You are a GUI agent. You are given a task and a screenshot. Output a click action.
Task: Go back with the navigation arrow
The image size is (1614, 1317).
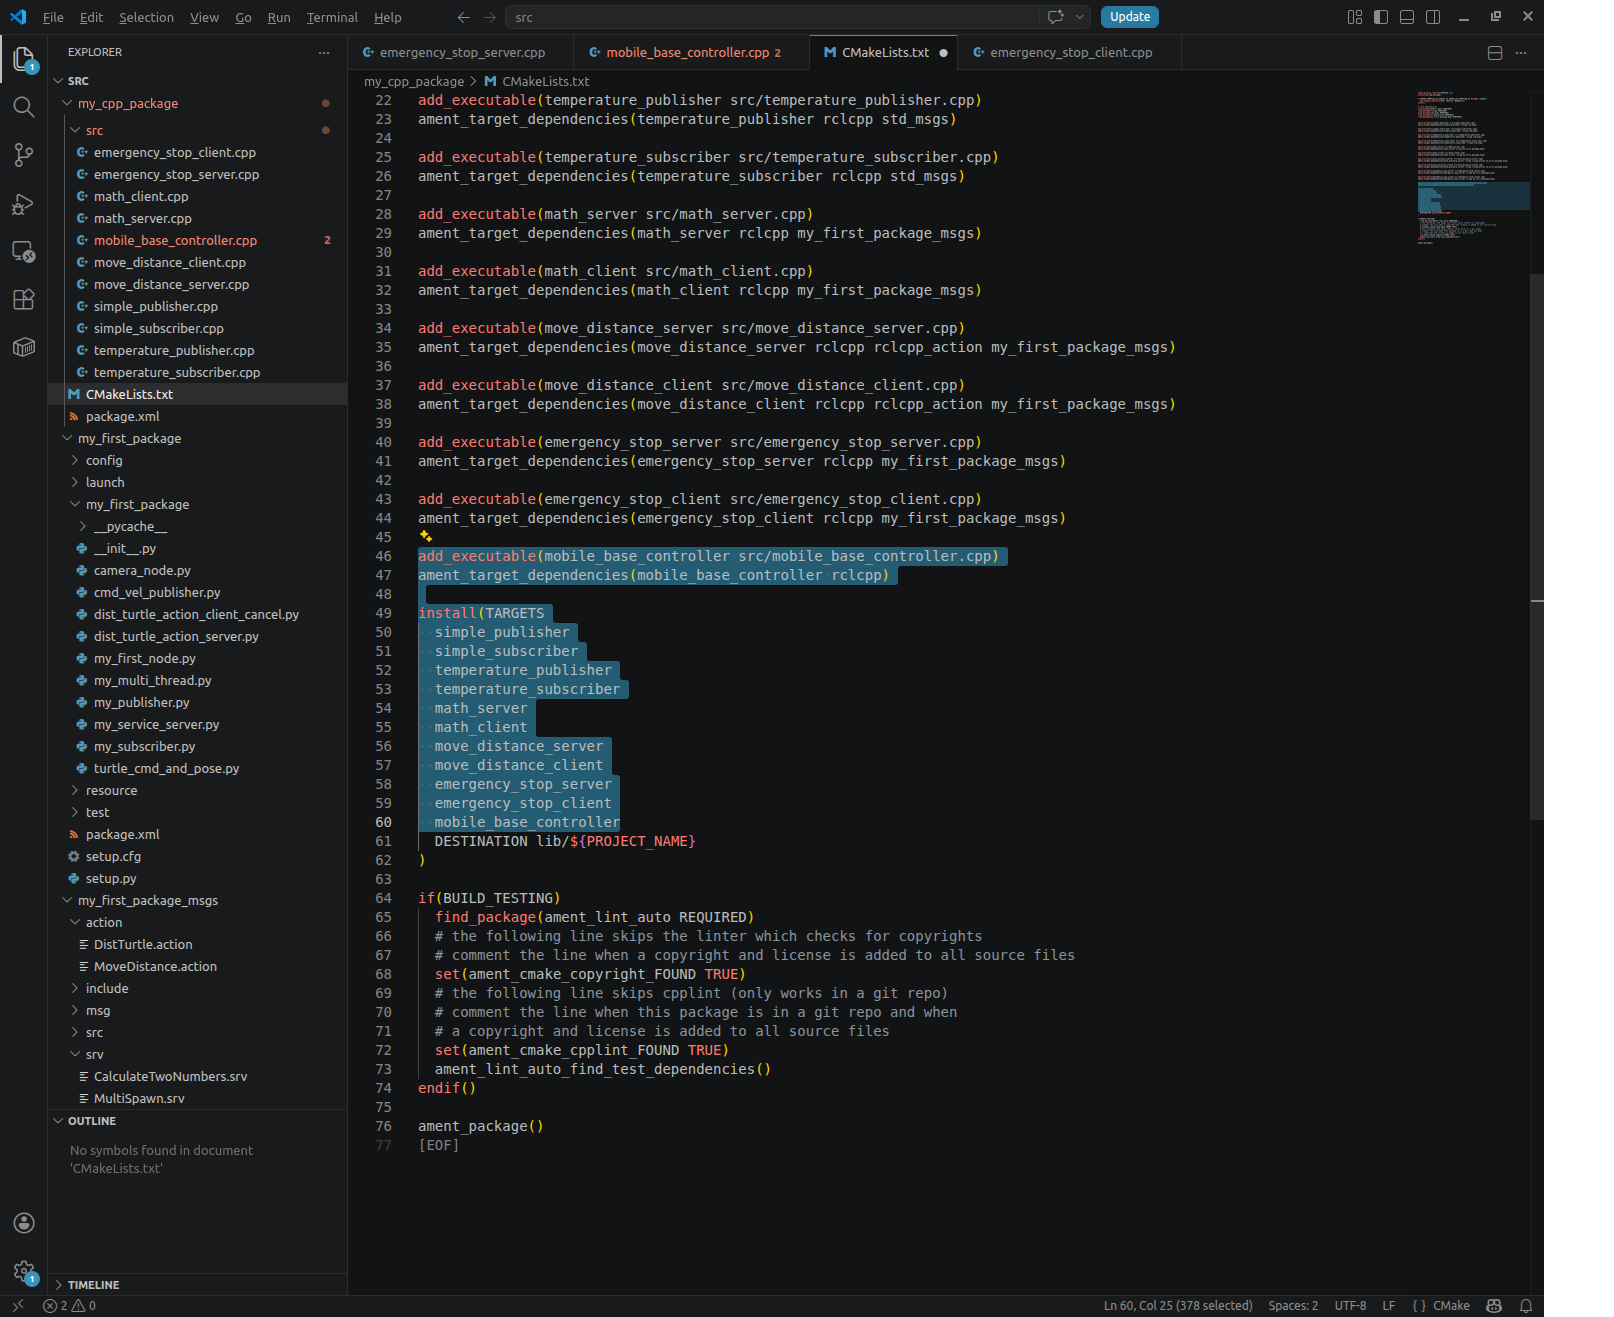[x=463, y=17]
